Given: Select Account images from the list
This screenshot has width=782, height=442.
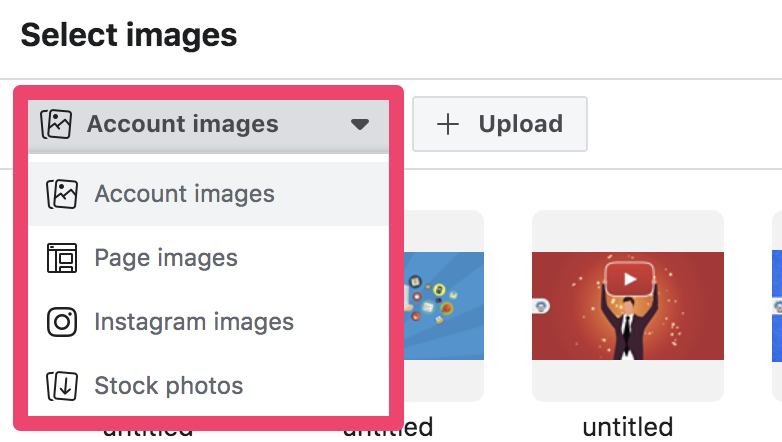Looking at the screenshot, I should point(208,194).
